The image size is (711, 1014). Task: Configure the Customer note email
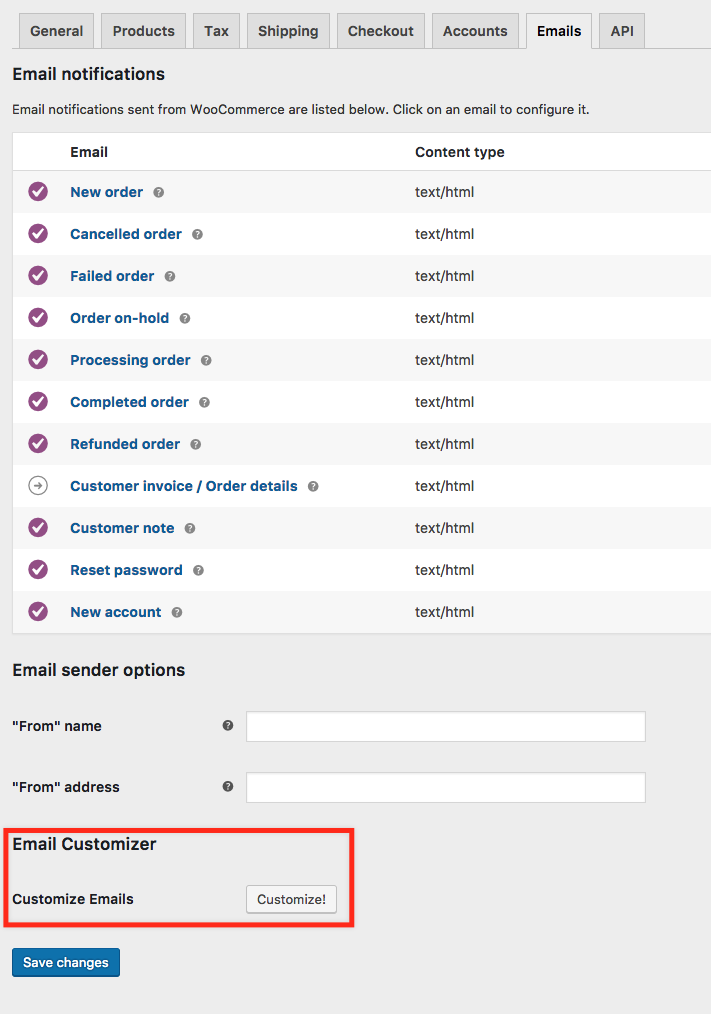click(122, 528)
